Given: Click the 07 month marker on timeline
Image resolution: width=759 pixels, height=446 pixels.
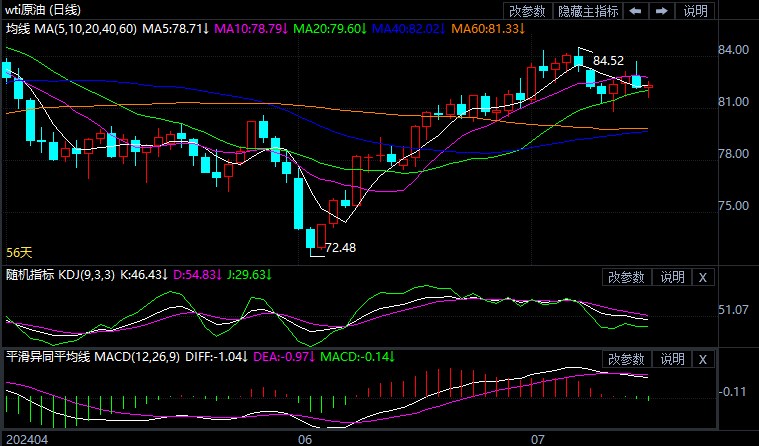Looking at the screenshot, I should pyautogui.click(x=537, y=440).
